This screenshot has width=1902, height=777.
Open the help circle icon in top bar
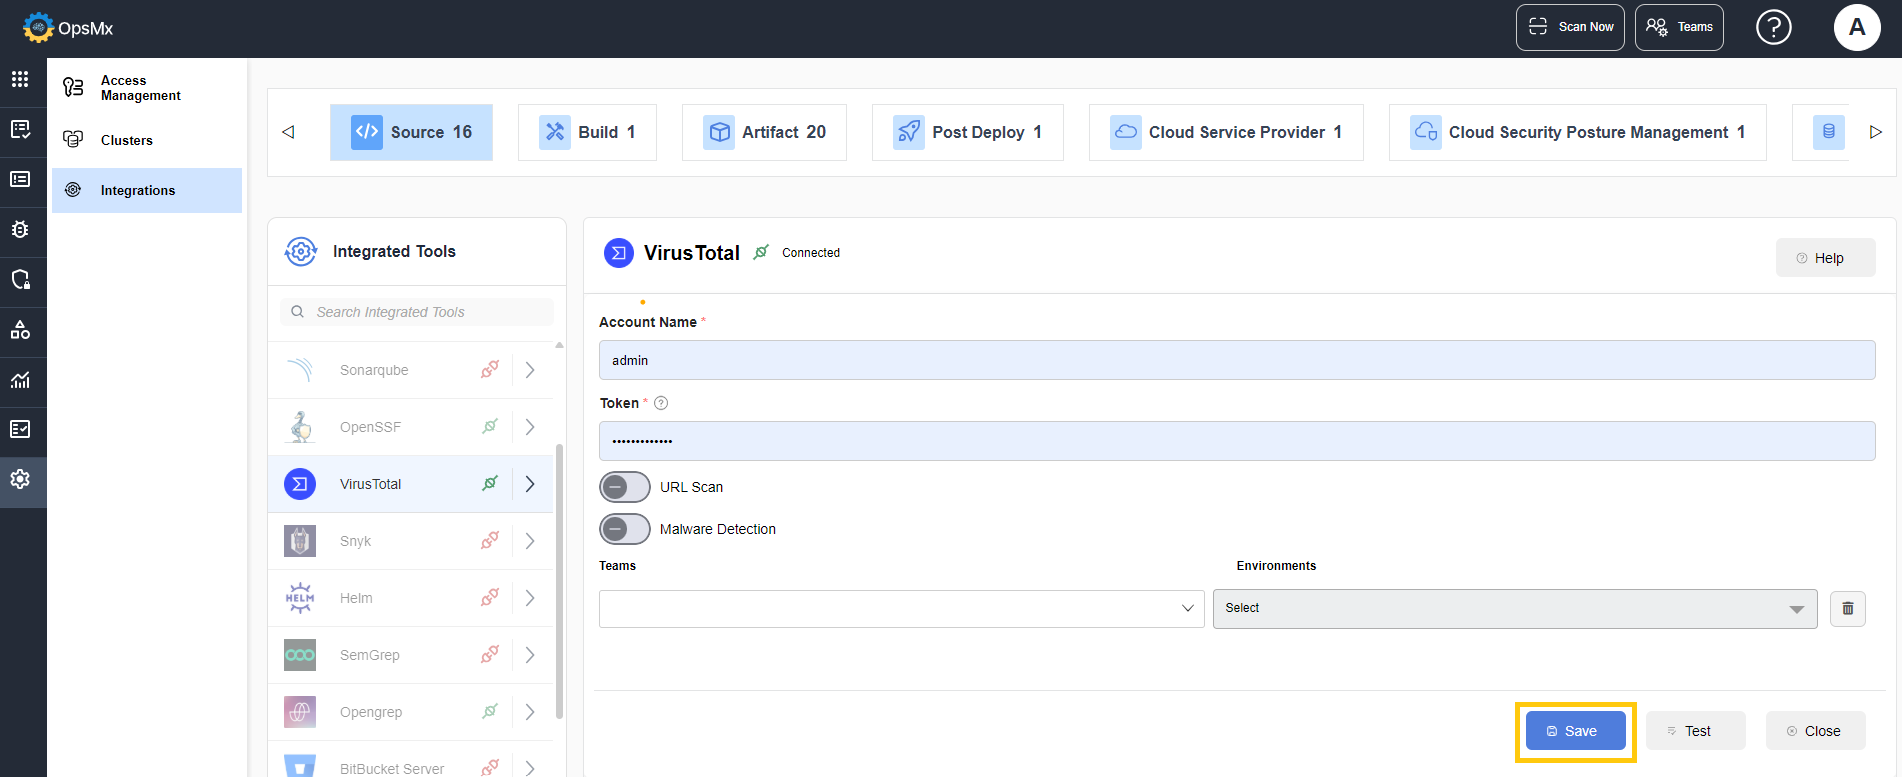(x=1773, y=27)
